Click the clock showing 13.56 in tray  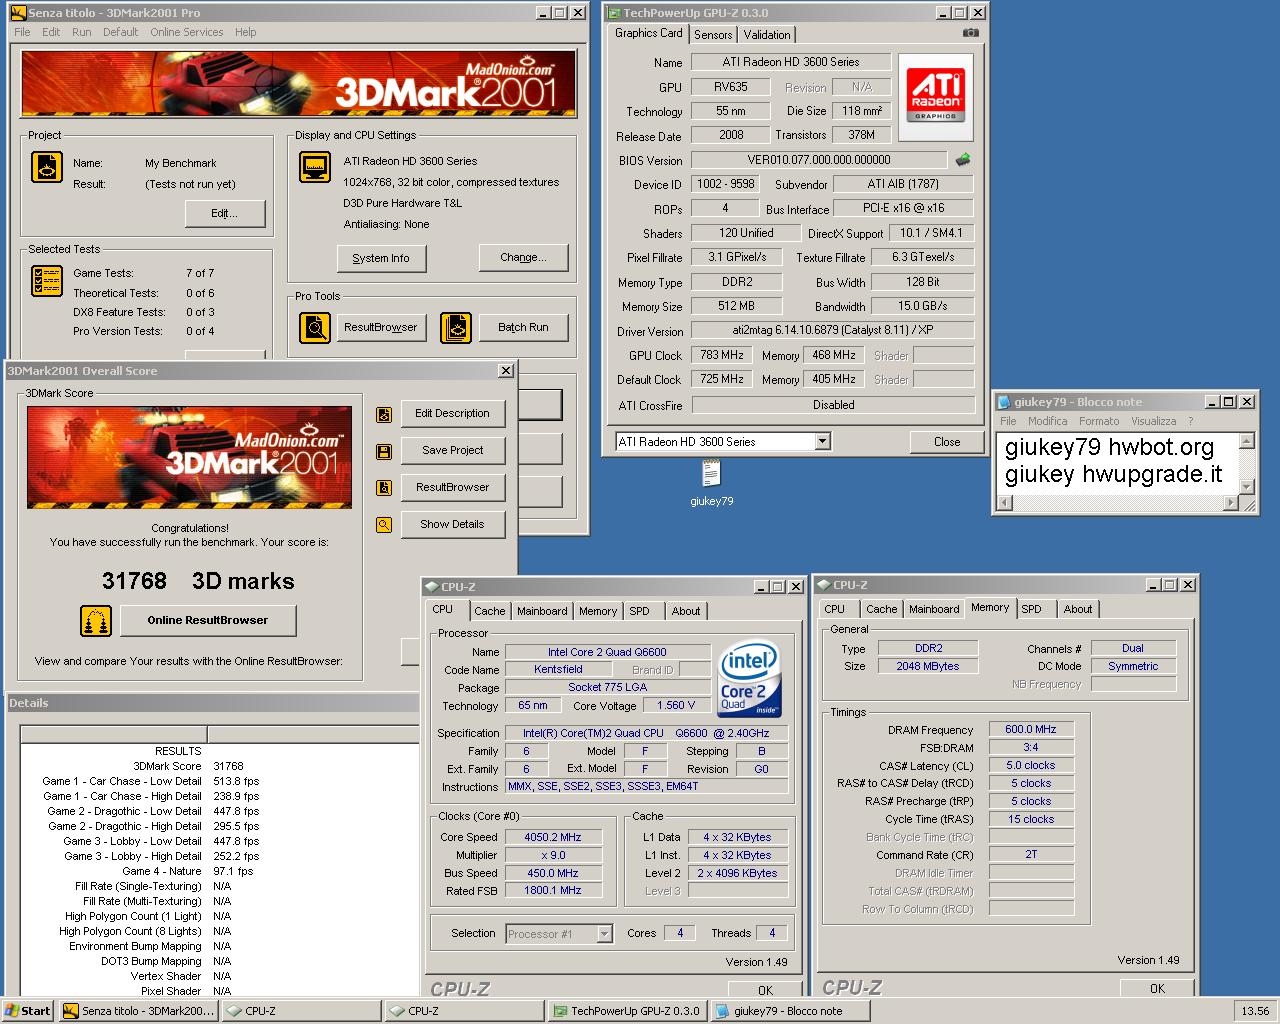click(1255, 1011)
